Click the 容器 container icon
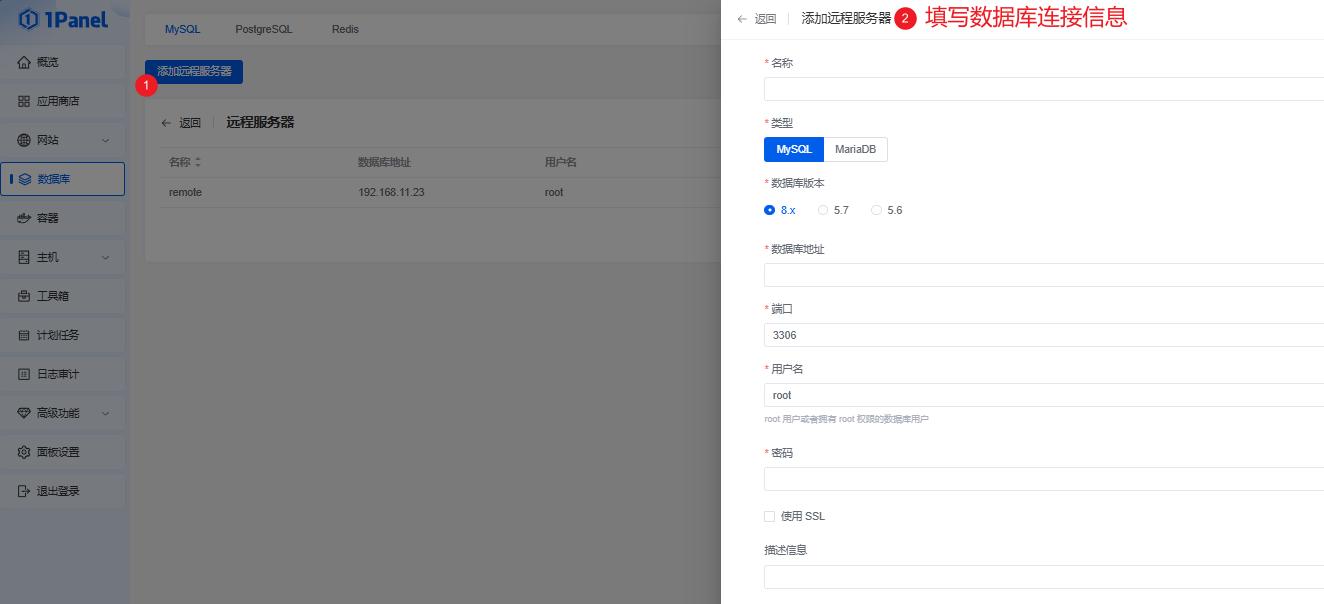Screen dimensions: 1324x604 [x=25, y=218]
